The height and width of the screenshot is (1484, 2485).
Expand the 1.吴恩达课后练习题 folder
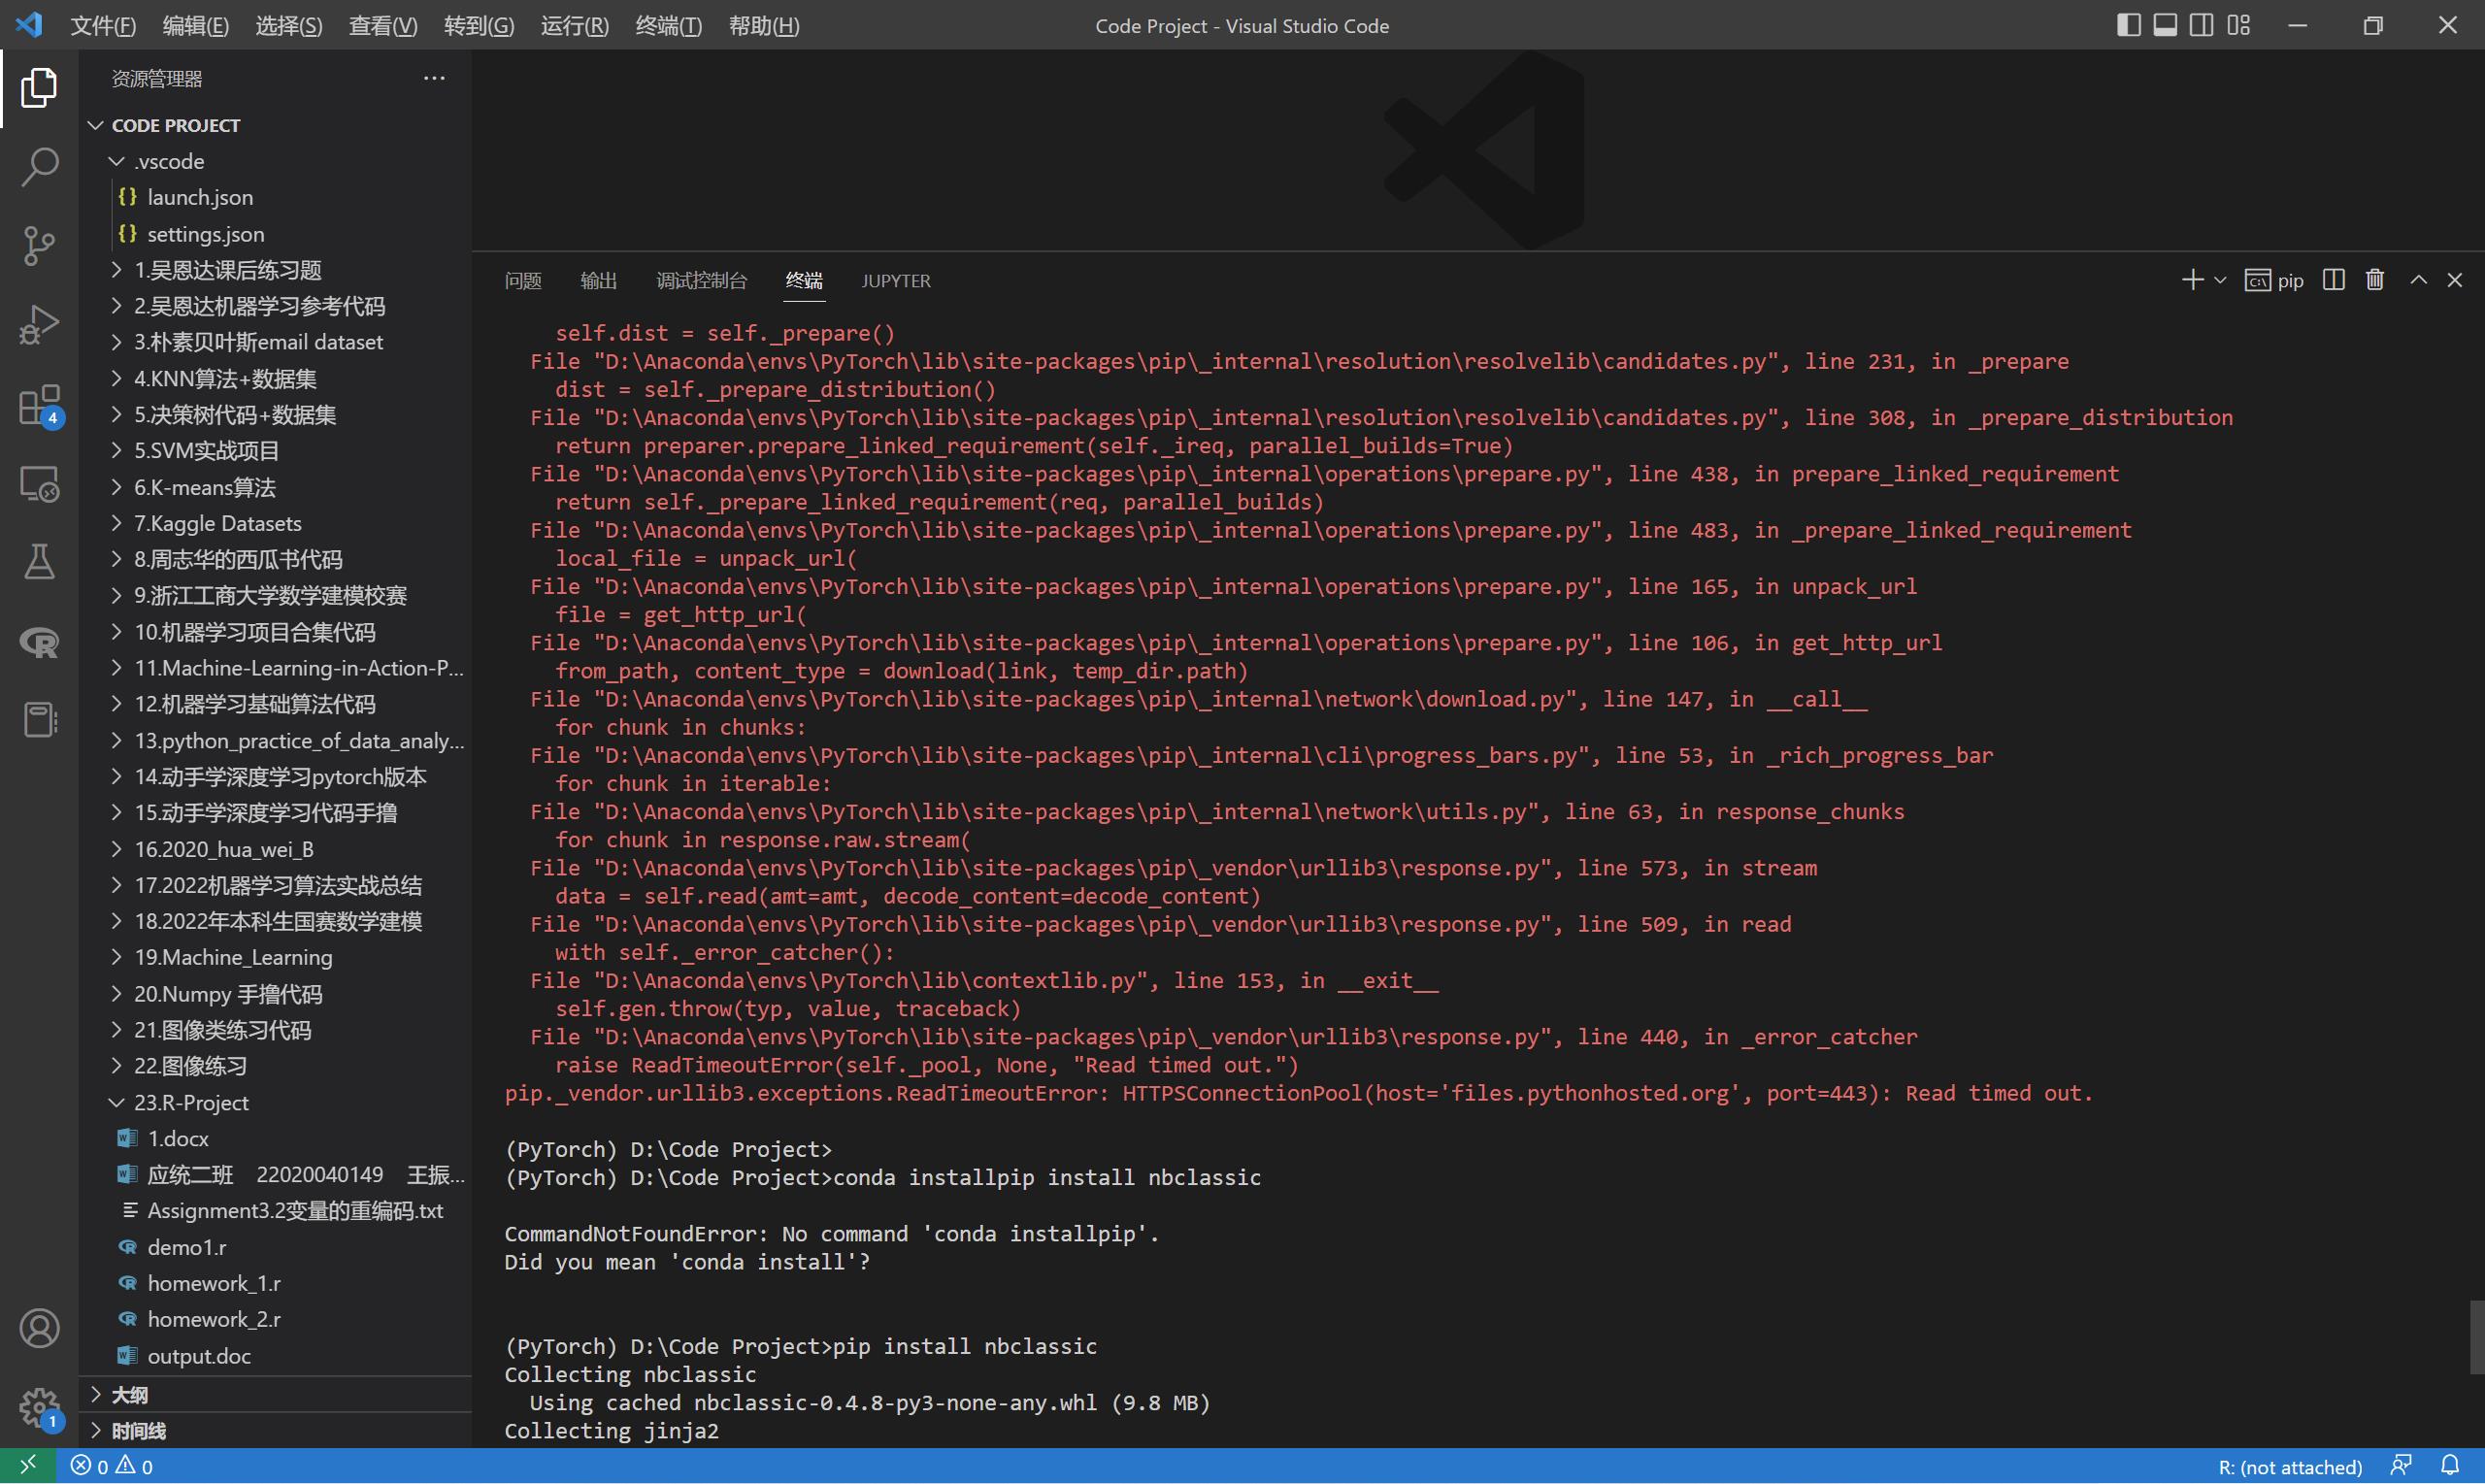pos(275,270)
